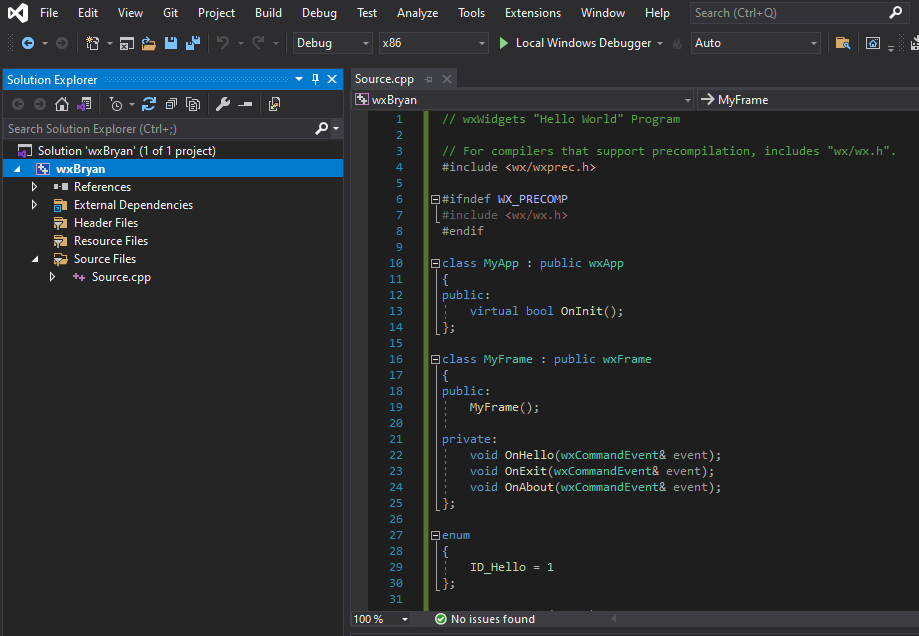The height and width of the screenshot is (636, 919).
Task: Open the Build menu
Action: point(268,12)
